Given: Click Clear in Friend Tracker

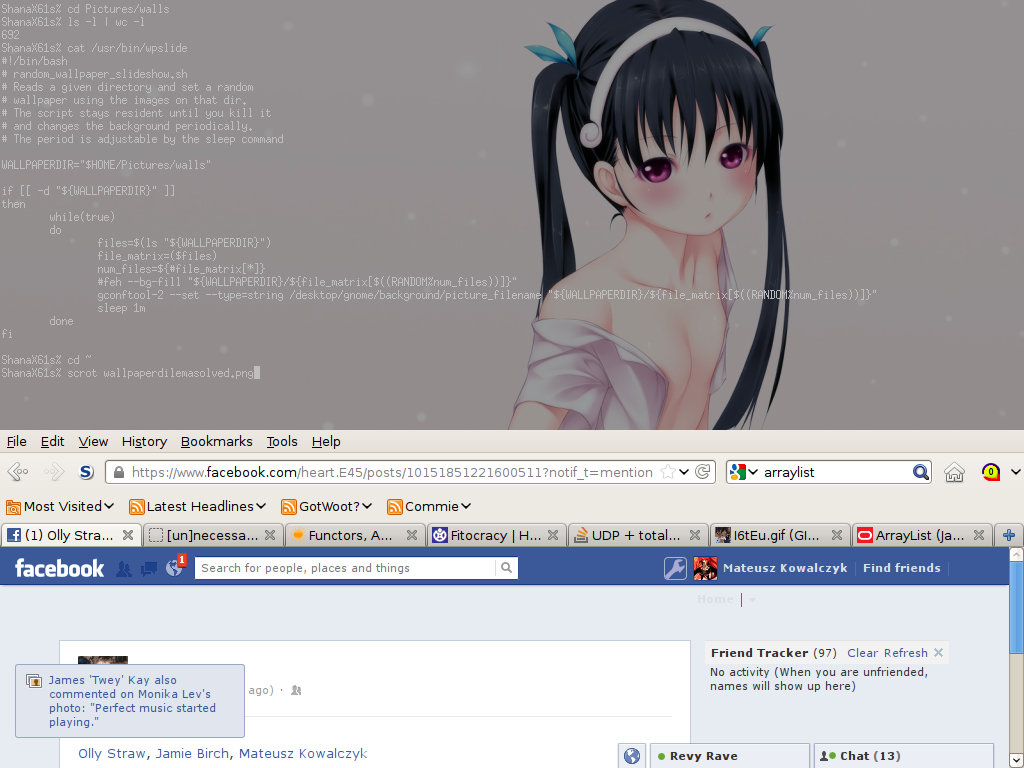Looking at the screenshot, I should point(862,653).
